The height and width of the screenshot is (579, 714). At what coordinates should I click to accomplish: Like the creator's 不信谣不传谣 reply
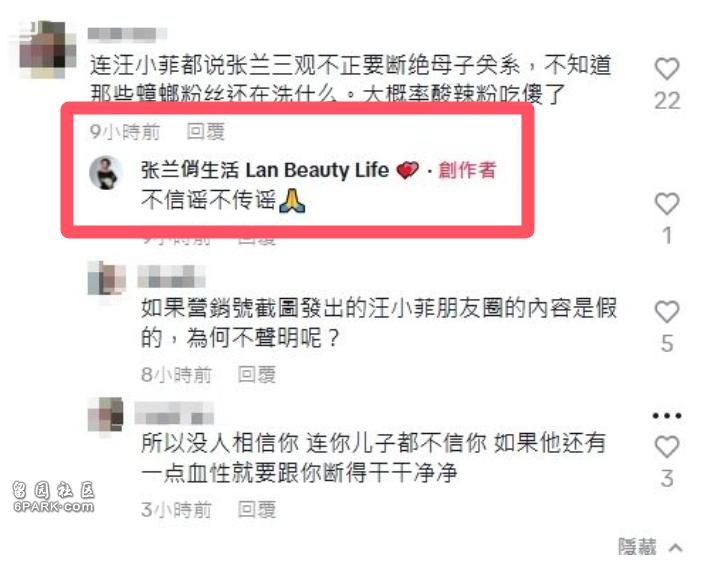pos(667,203)
